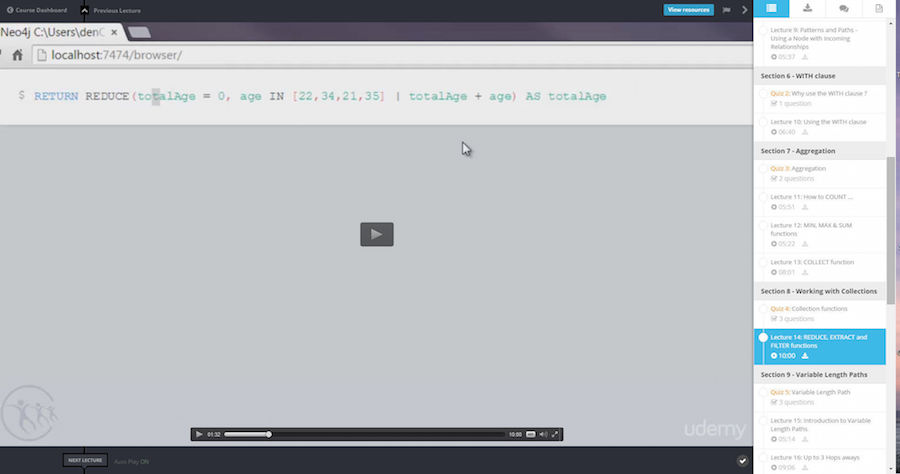Switch to the discussions tab
Image resolution: width=900 pixels, height=474 pixels.
coord(843,8)
